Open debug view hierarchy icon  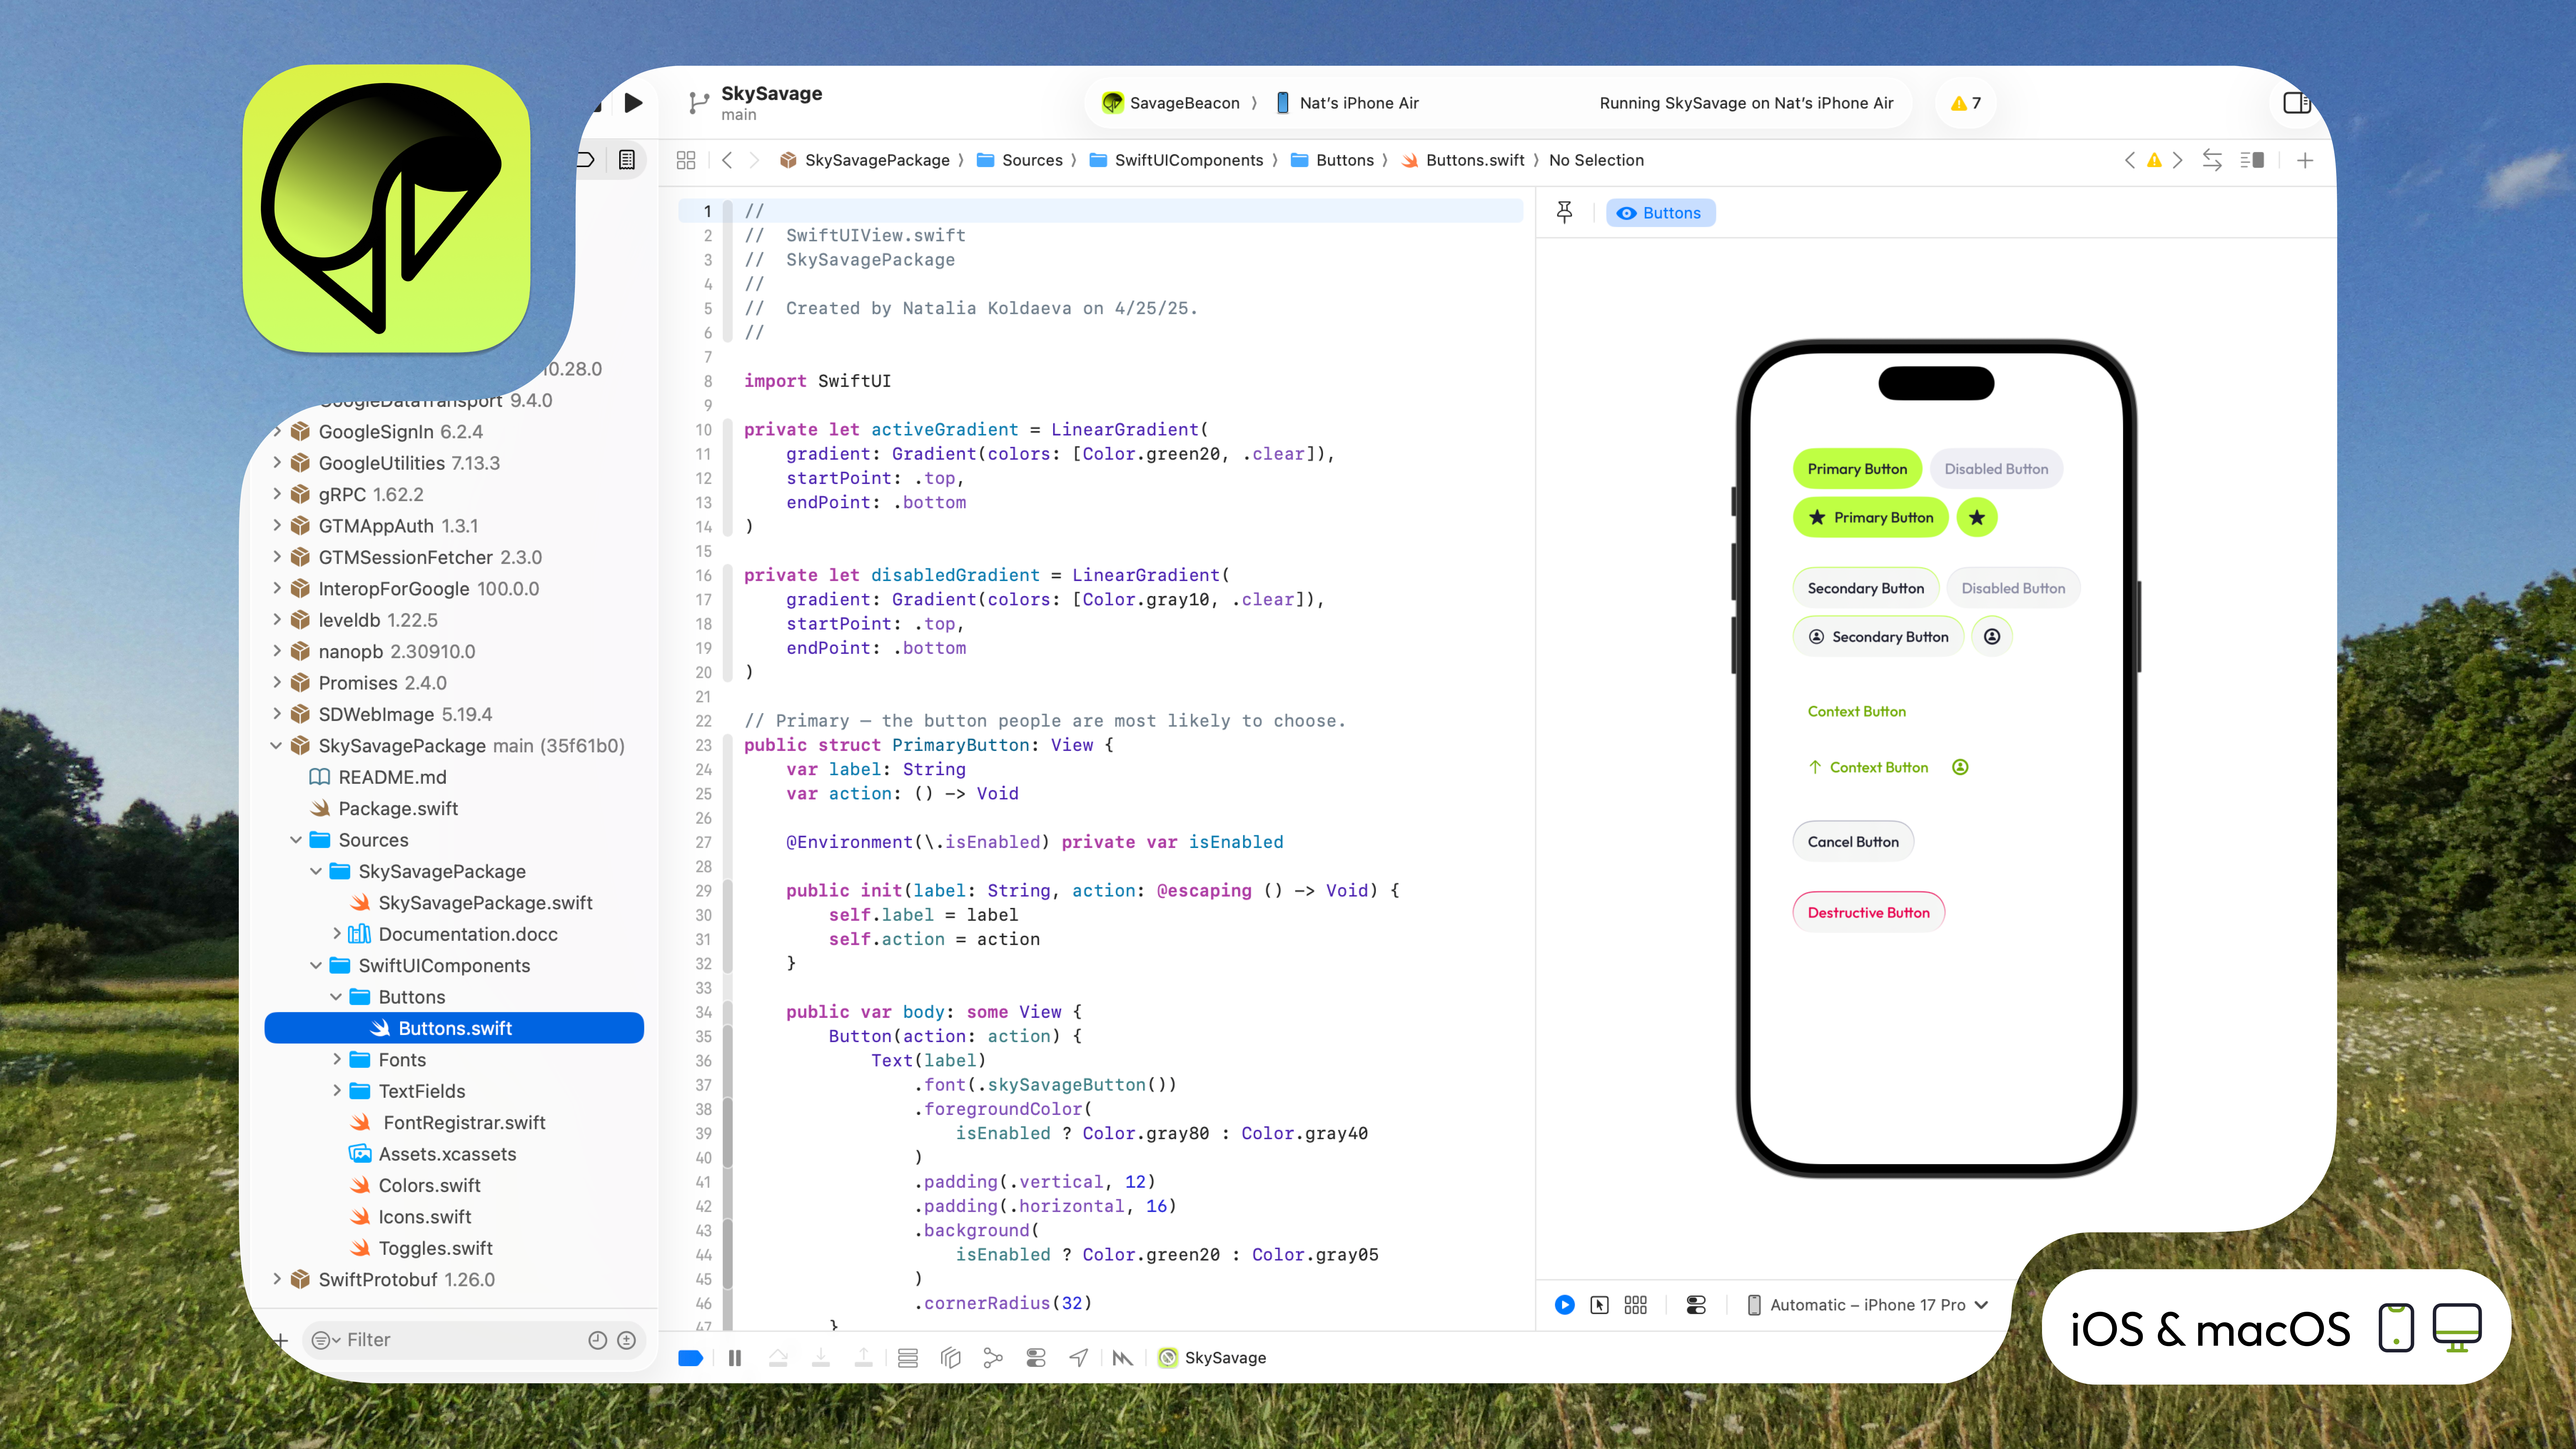click(950, 1358)
